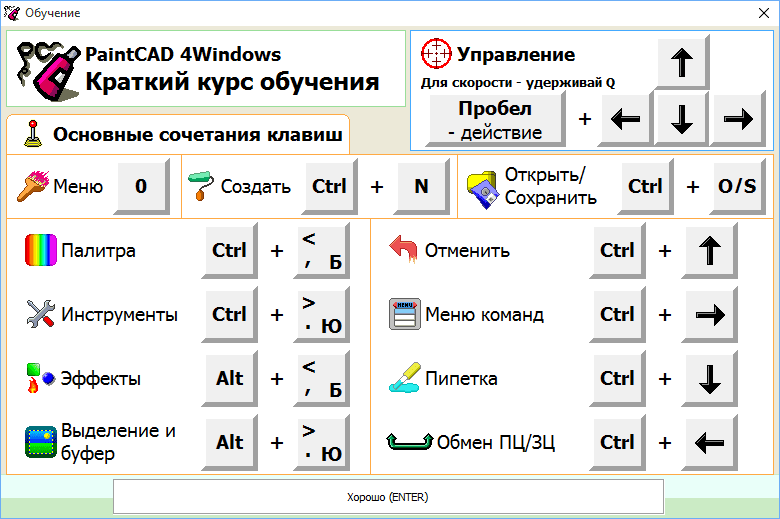Viewport: 780px width, 519px height.
Task: Click the N key beside Создать
Action: pos(421,186)
